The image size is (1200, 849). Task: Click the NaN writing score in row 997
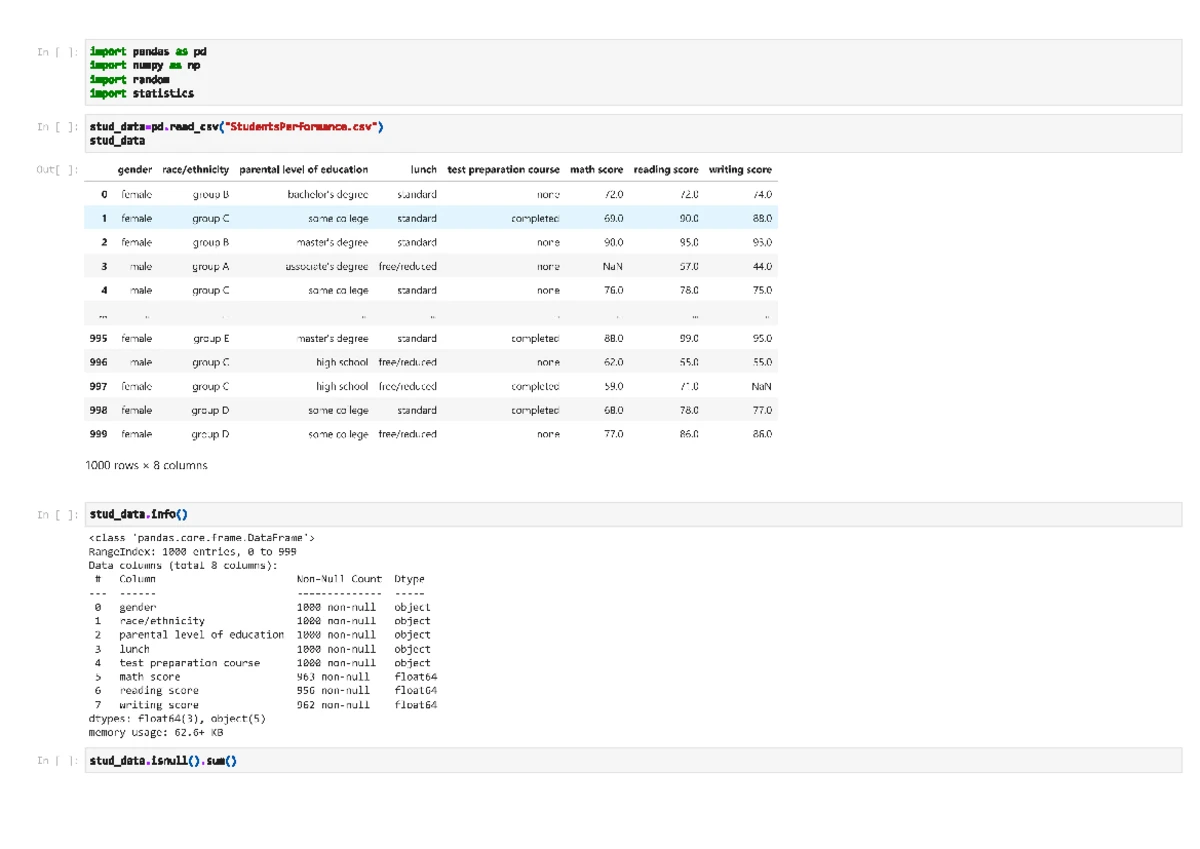[762, 386]
